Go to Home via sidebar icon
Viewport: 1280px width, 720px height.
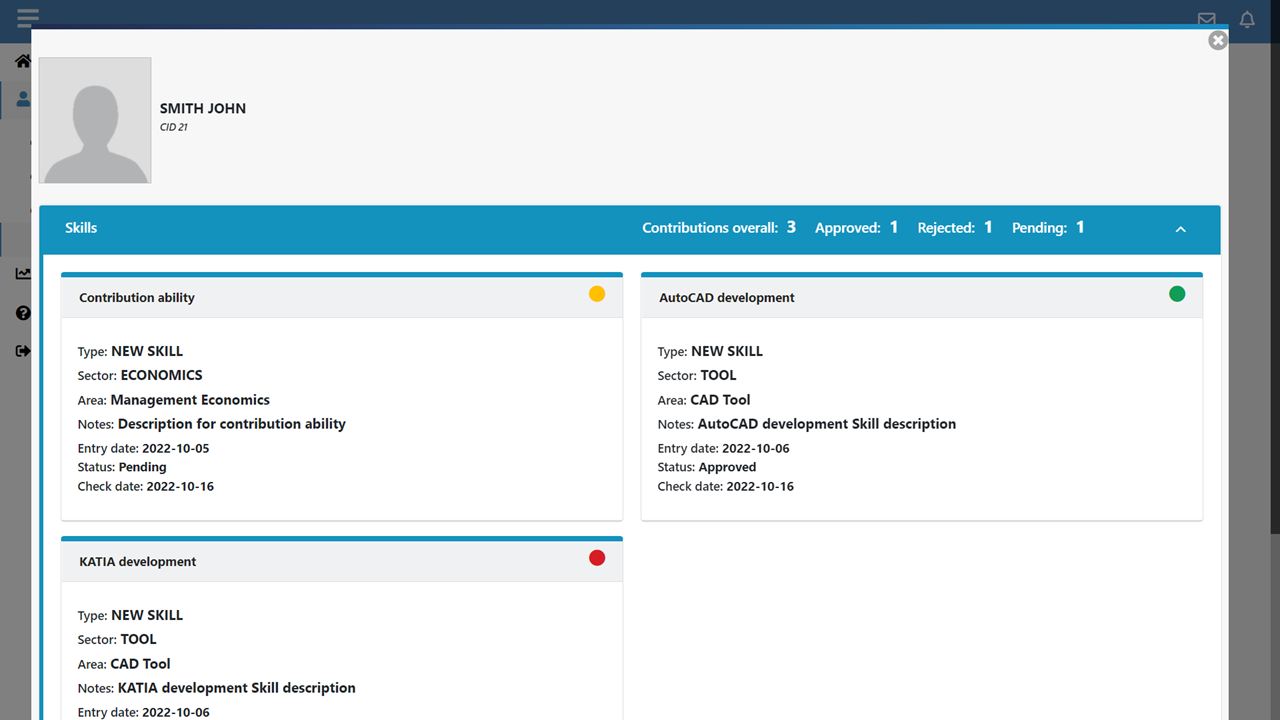point(22,62)
